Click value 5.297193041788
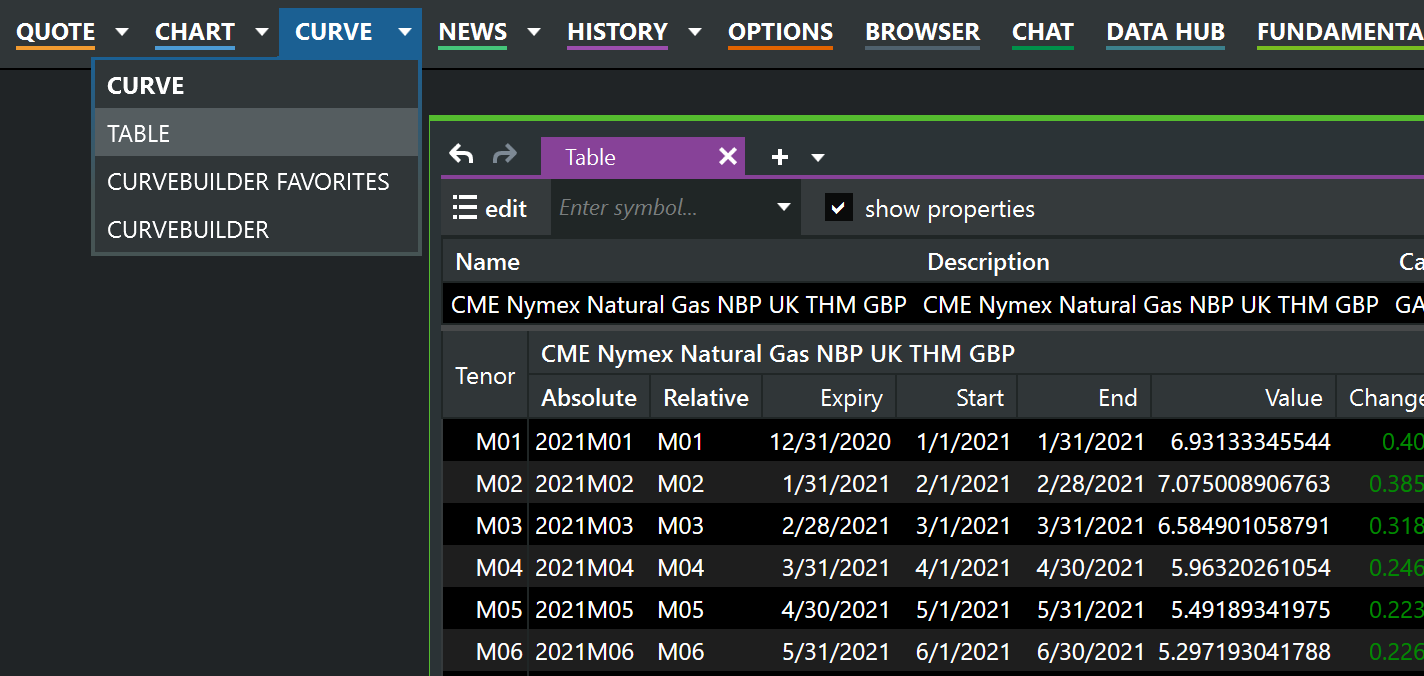The image size is (1424, 676). [1244, 652]
